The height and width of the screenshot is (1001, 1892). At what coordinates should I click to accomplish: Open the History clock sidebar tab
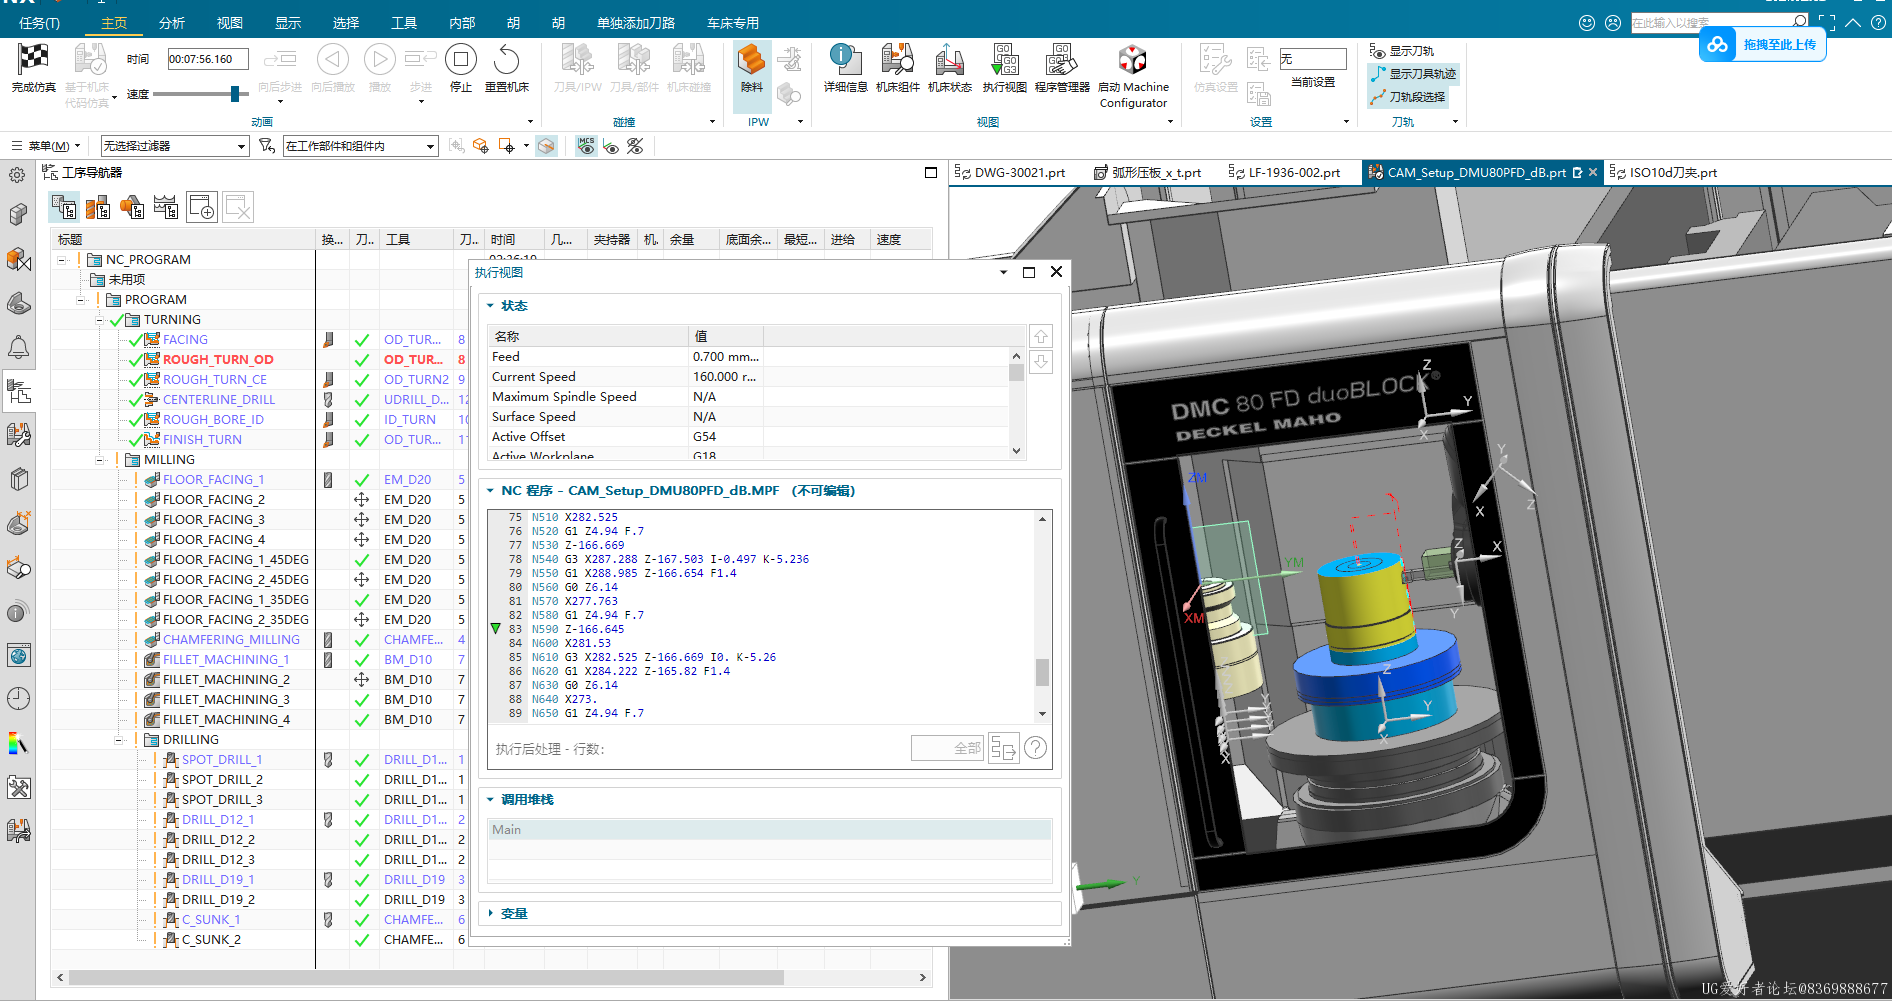tap(18, 698)
